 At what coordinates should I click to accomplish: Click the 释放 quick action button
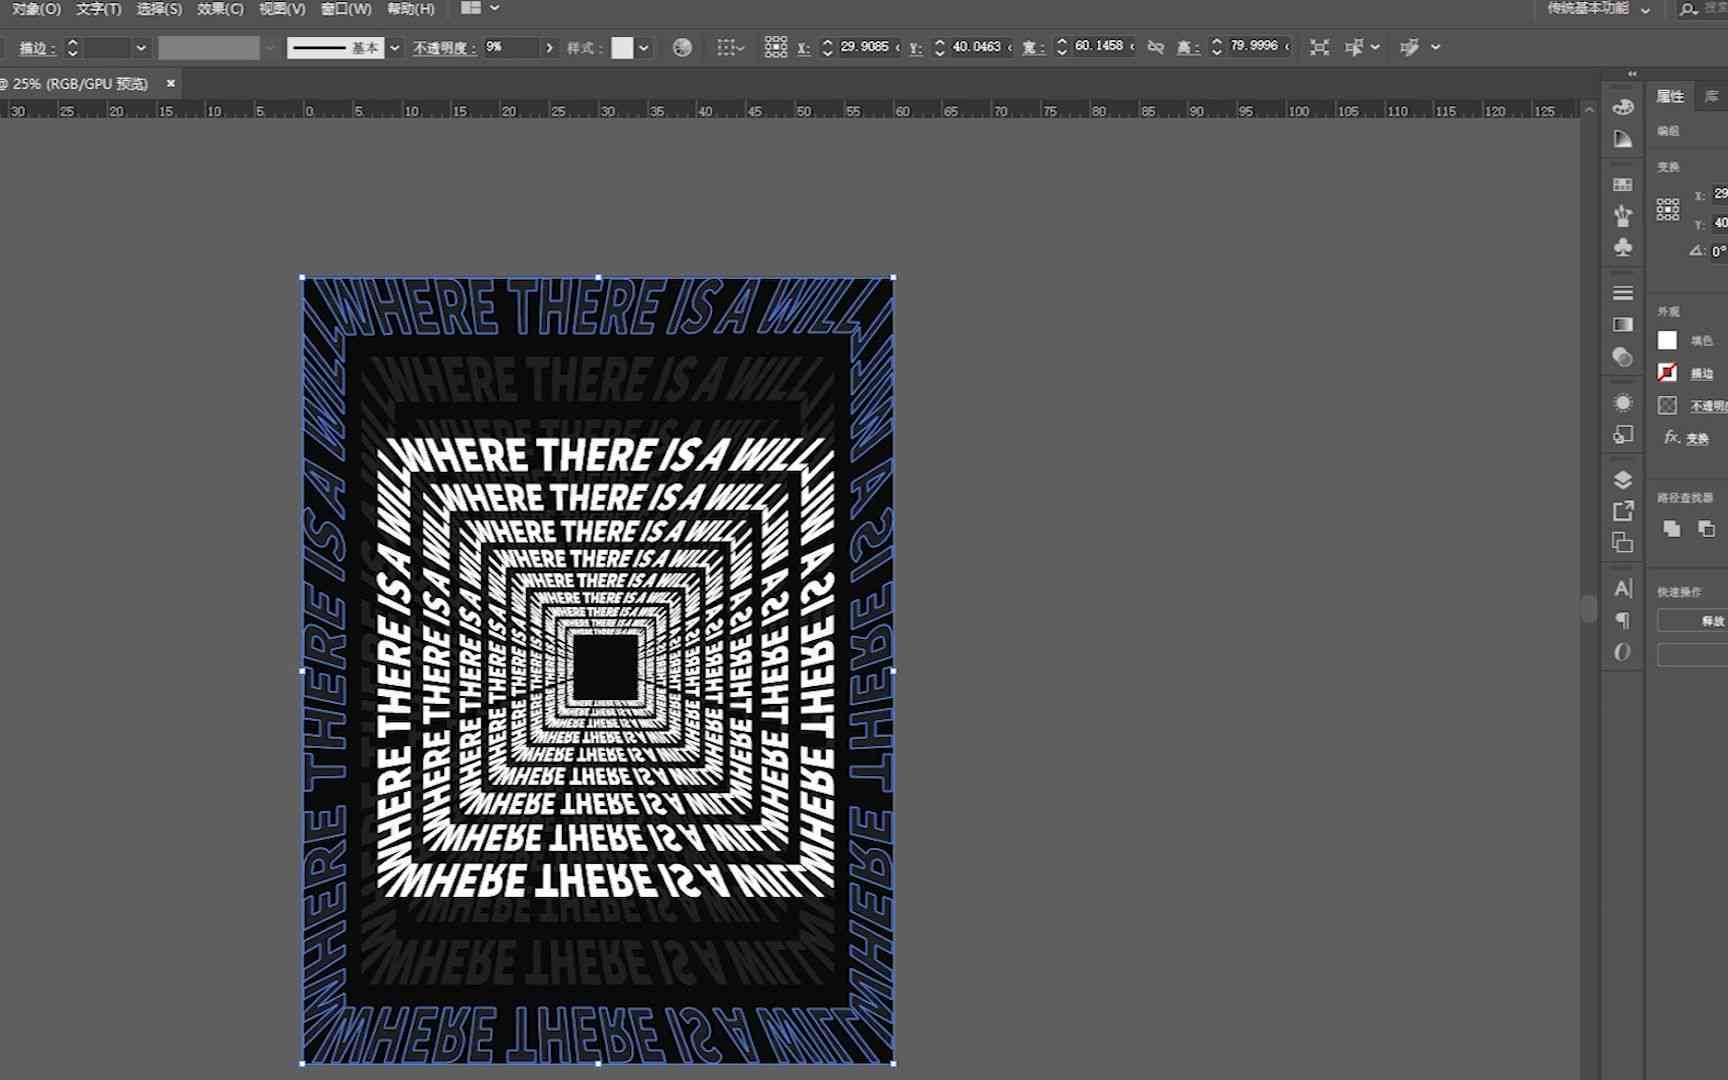[1692, 621]
